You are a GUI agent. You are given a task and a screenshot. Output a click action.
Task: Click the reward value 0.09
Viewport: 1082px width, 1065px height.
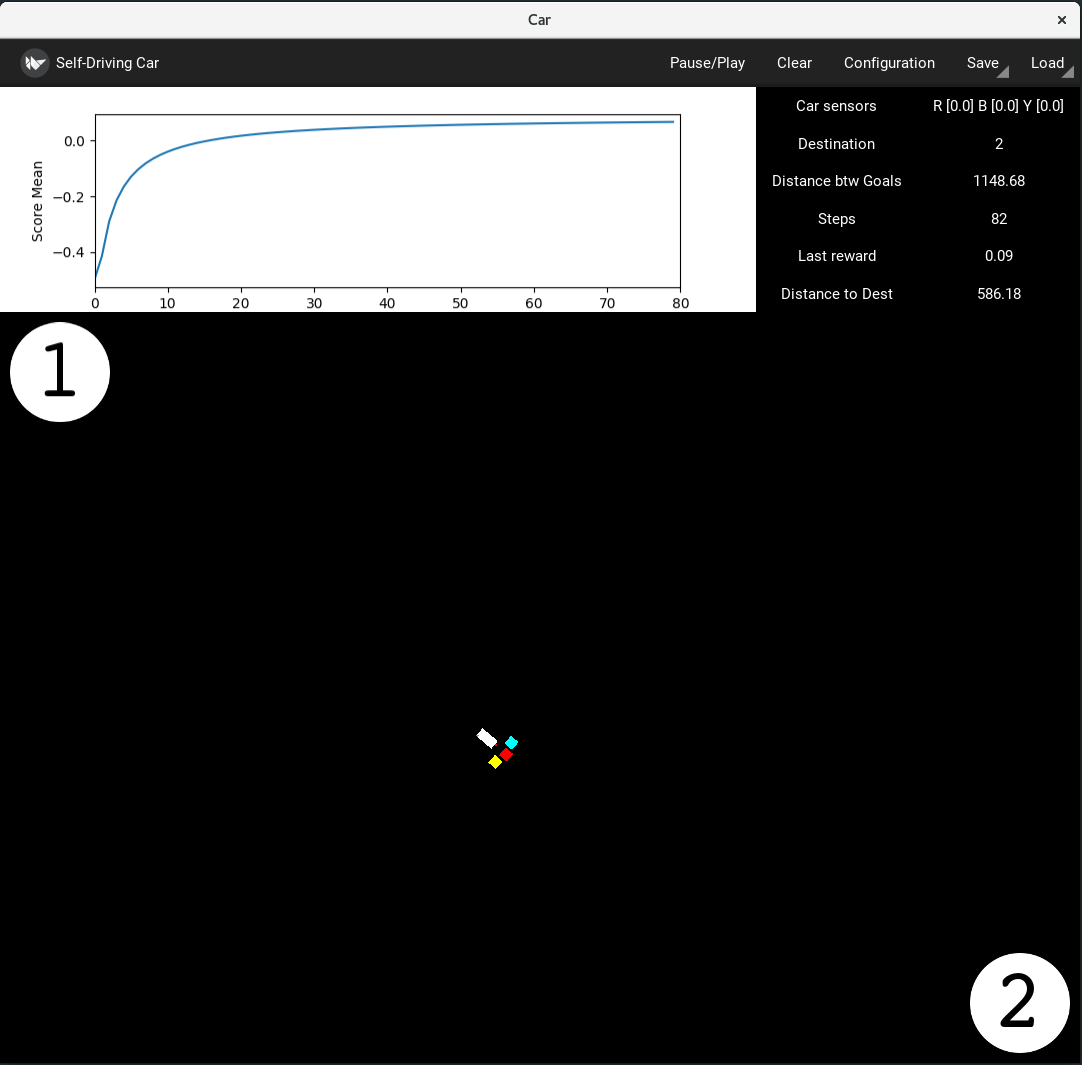coord(999,256)
